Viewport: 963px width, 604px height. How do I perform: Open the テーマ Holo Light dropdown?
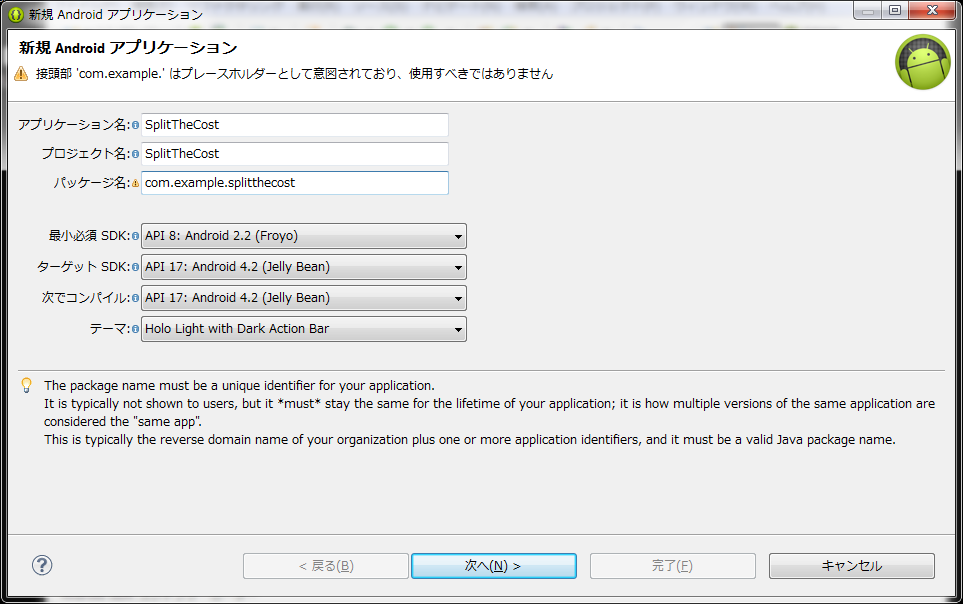tap(303, 329)
